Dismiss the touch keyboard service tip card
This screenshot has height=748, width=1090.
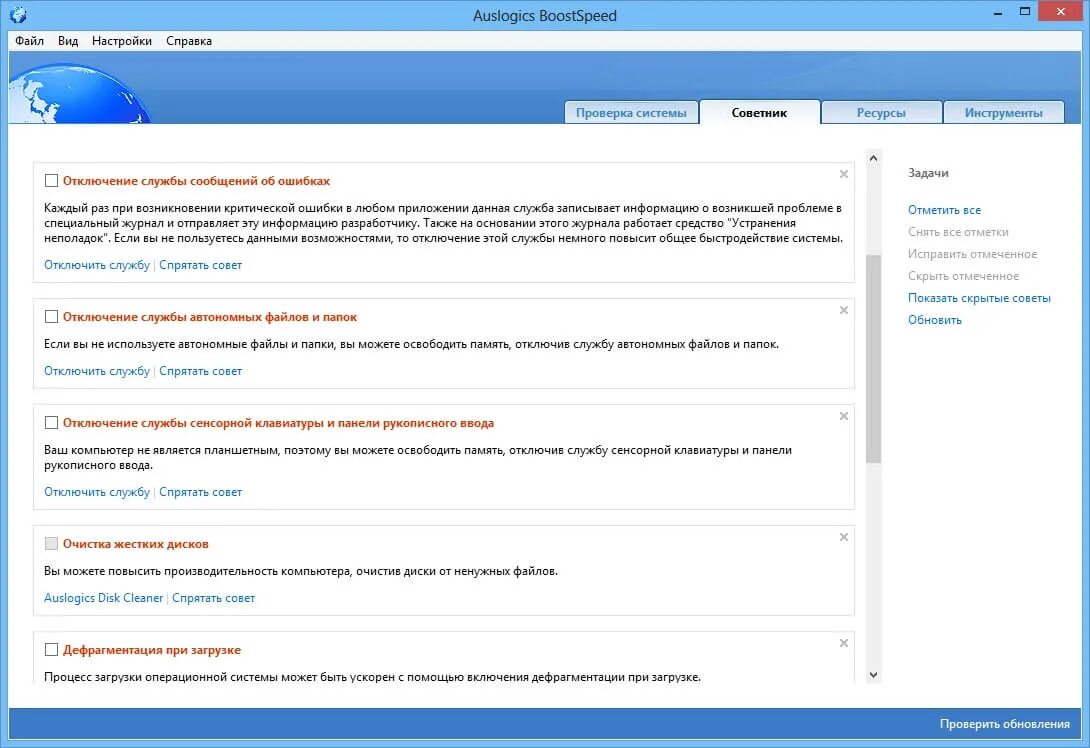(843, 416)
